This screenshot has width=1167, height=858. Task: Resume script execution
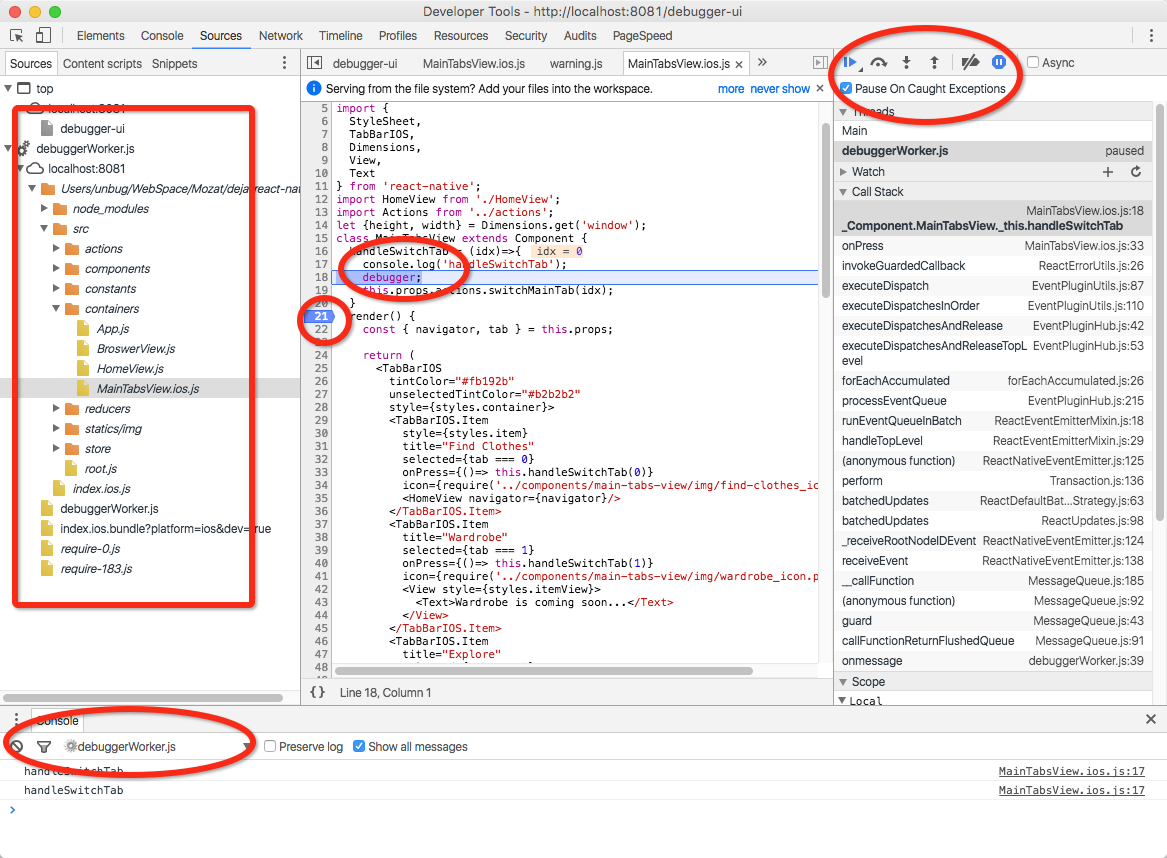pyautogui.click(x=850, y=63)
